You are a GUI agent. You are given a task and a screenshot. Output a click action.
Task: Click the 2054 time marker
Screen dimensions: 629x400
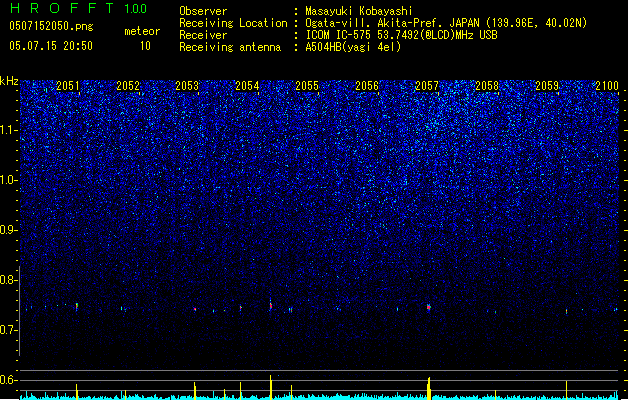[248, 86]
